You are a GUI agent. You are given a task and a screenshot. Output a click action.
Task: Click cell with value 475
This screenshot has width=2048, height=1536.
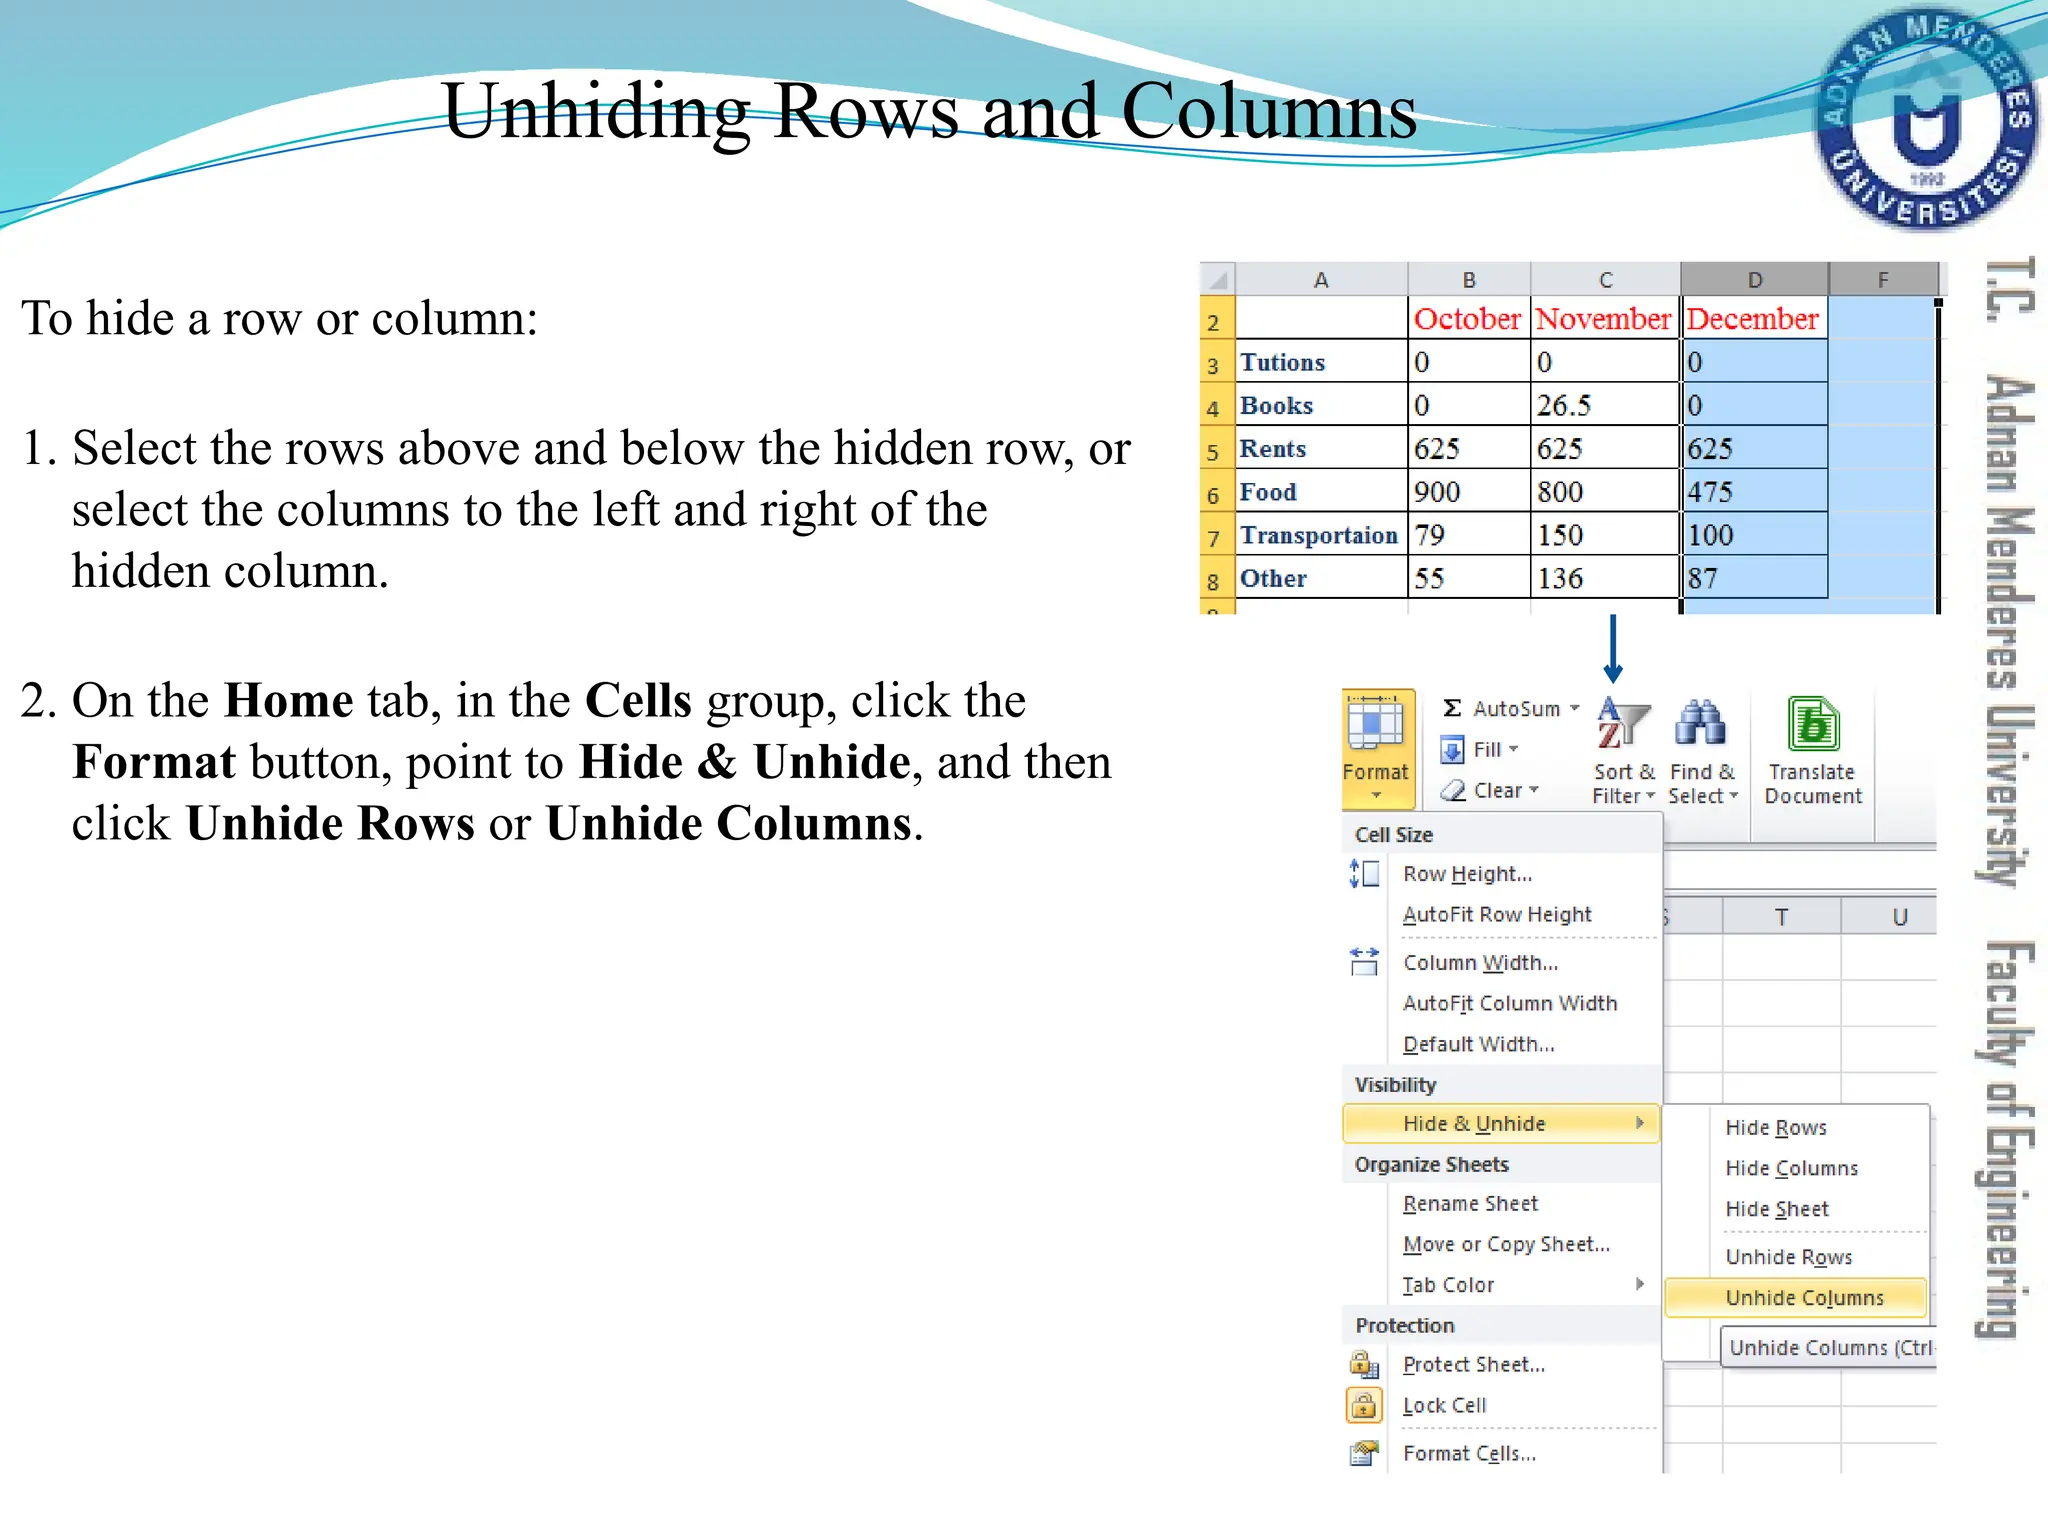1755,492
